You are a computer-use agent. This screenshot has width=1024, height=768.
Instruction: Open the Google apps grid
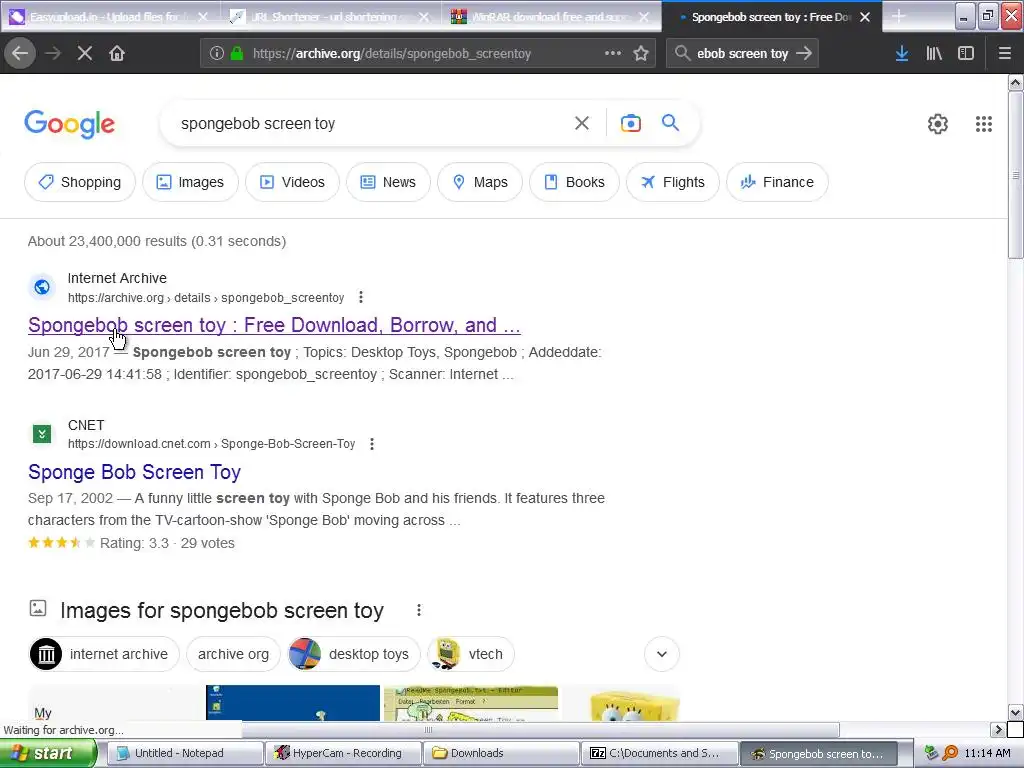(x=984, y=124)
